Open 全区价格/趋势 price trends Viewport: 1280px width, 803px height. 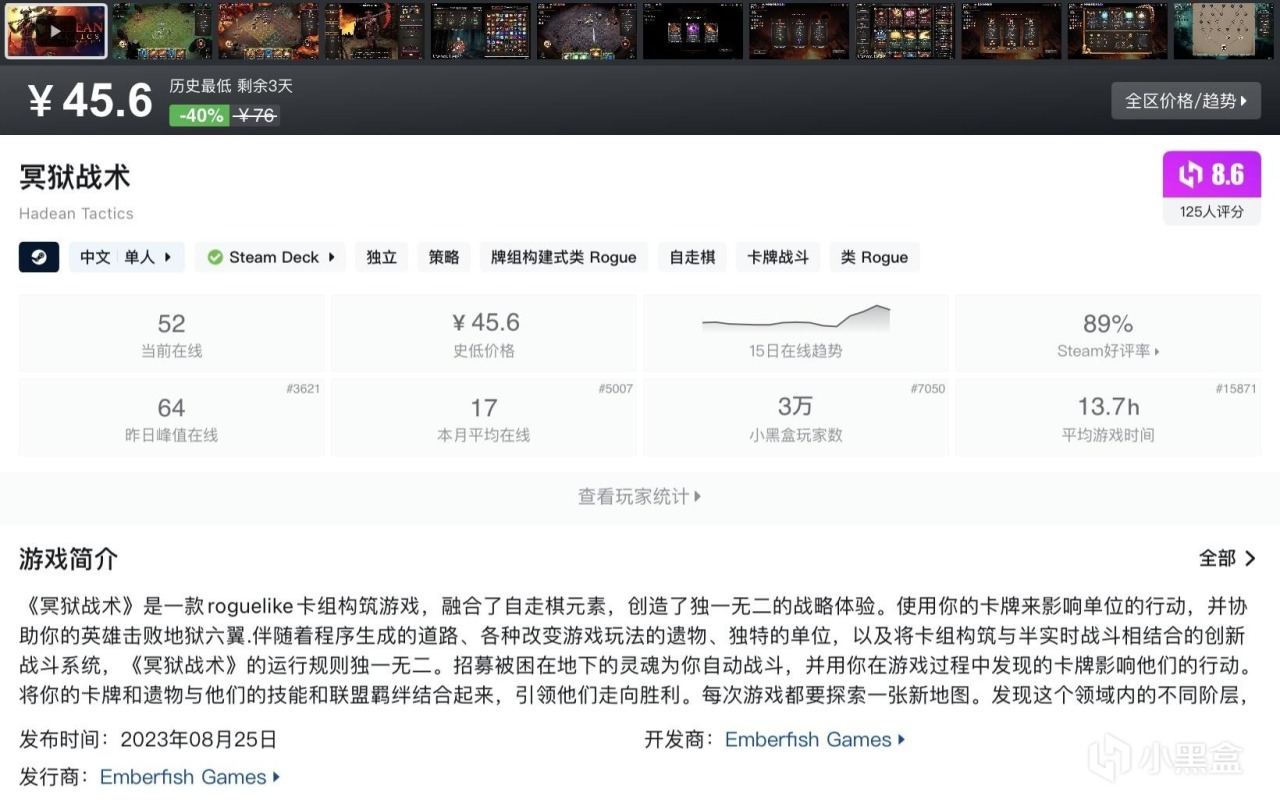coord(1186,101)
